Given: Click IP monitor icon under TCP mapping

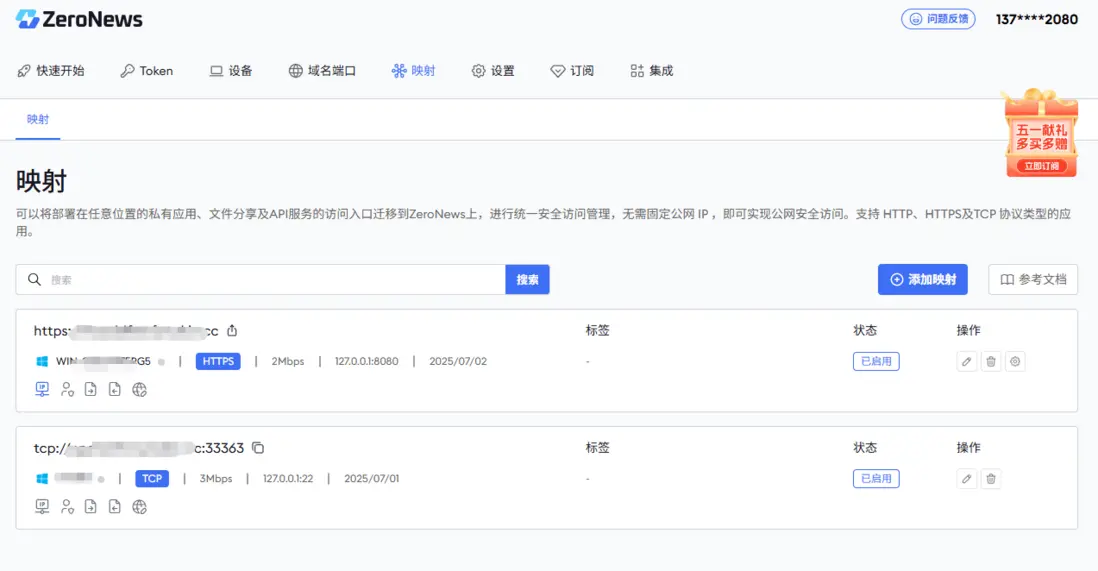Looking at the screenshot, I should click(42, 507).
